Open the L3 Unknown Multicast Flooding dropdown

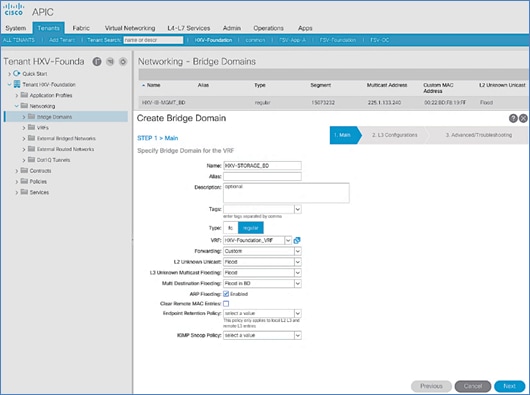coord(298,273)
